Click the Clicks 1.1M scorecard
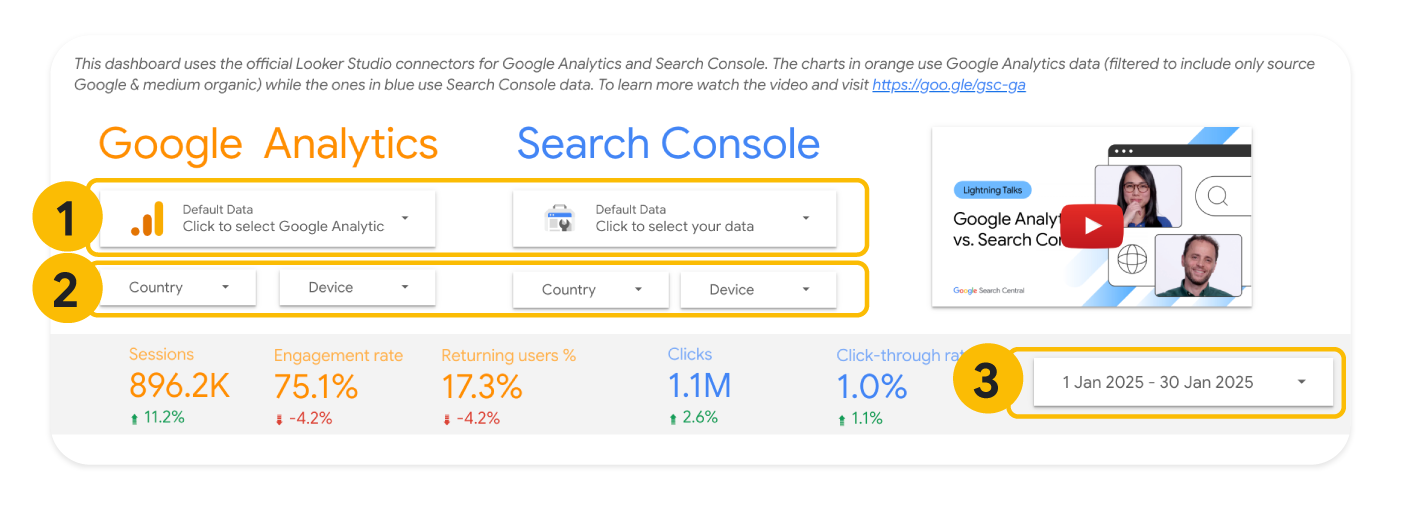Viewport: 1401px width, 510px height. pos(699,386)
